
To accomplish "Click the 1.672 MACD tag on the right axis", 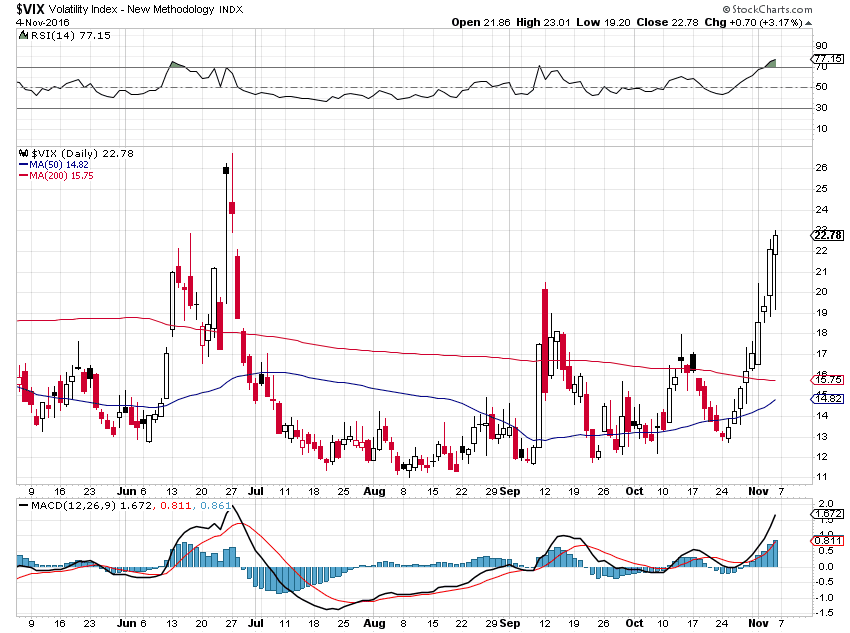I will pyautogui.click(x=828, y=513).
